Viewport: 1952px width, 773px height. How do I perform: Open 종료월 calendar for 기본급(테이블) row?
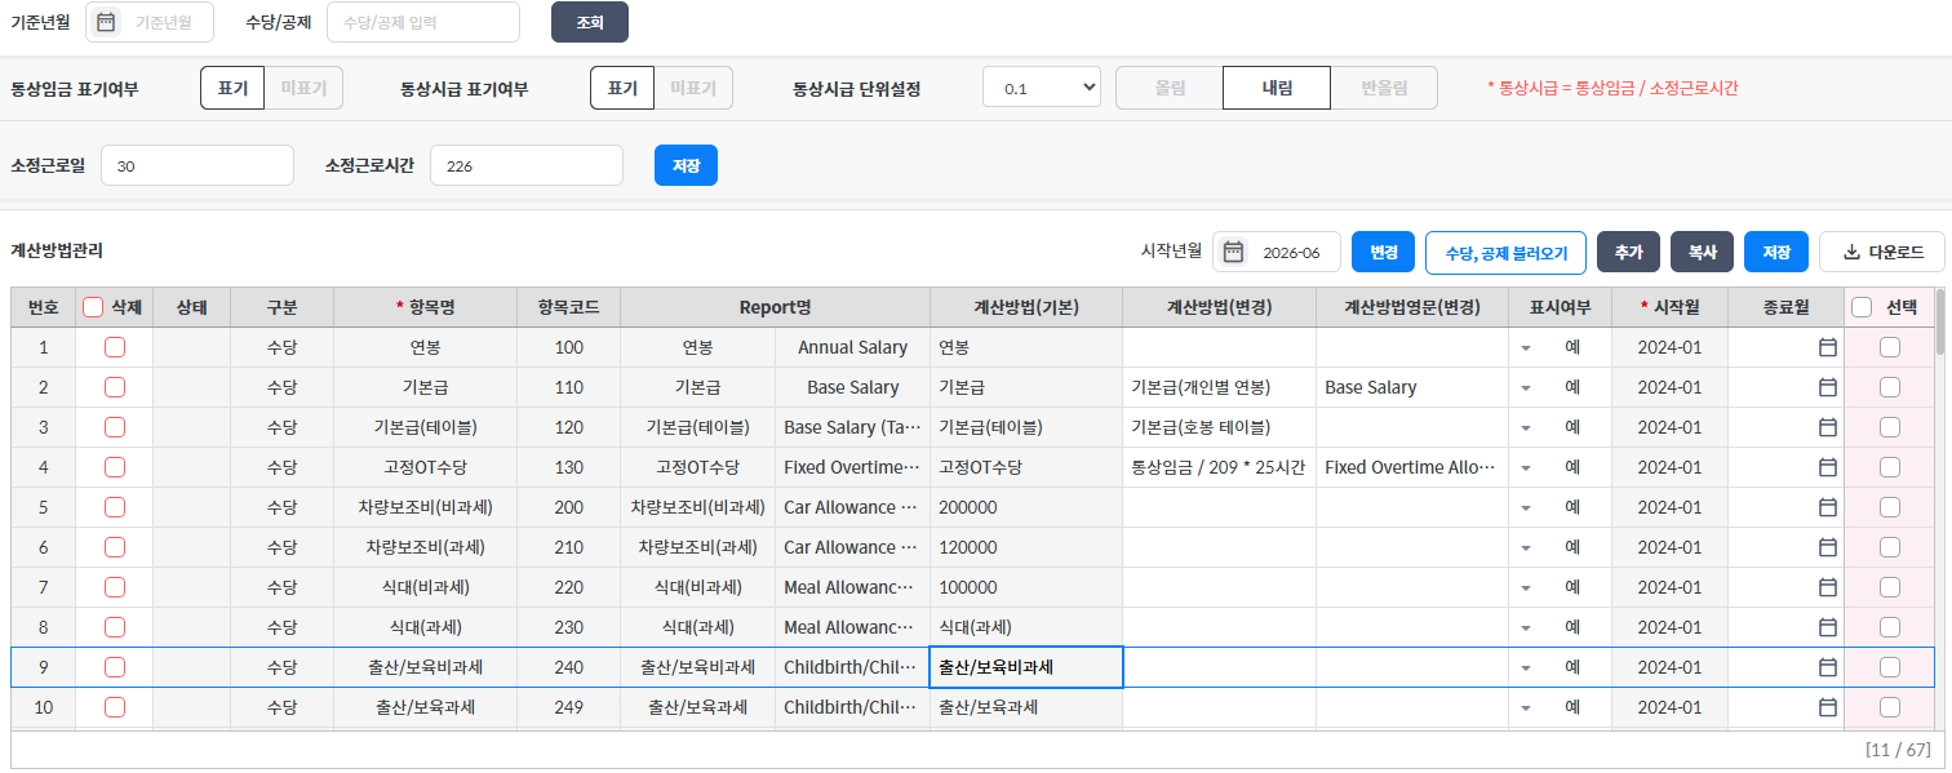[x=1827, y=427]
